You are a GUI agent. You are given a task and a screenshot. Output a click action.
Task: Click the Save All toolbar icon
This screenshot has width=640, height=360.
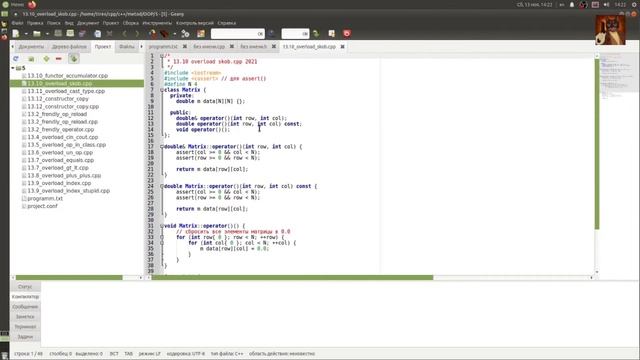coord(70,34)
